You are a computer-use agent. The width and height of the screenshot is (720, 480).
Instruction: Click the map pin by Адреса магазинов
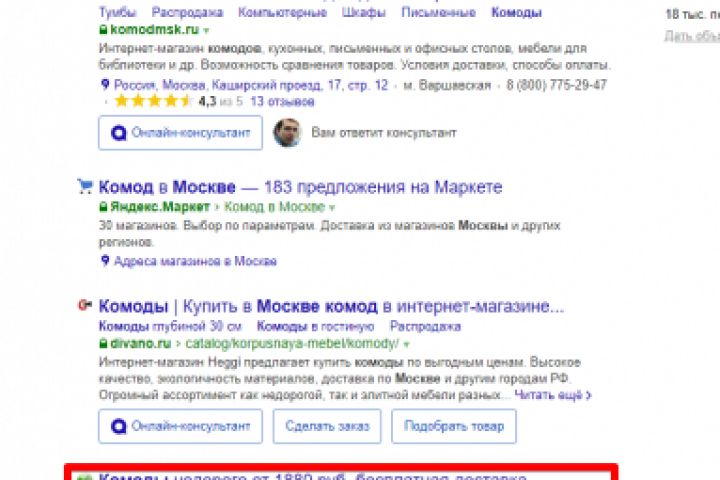105,261
